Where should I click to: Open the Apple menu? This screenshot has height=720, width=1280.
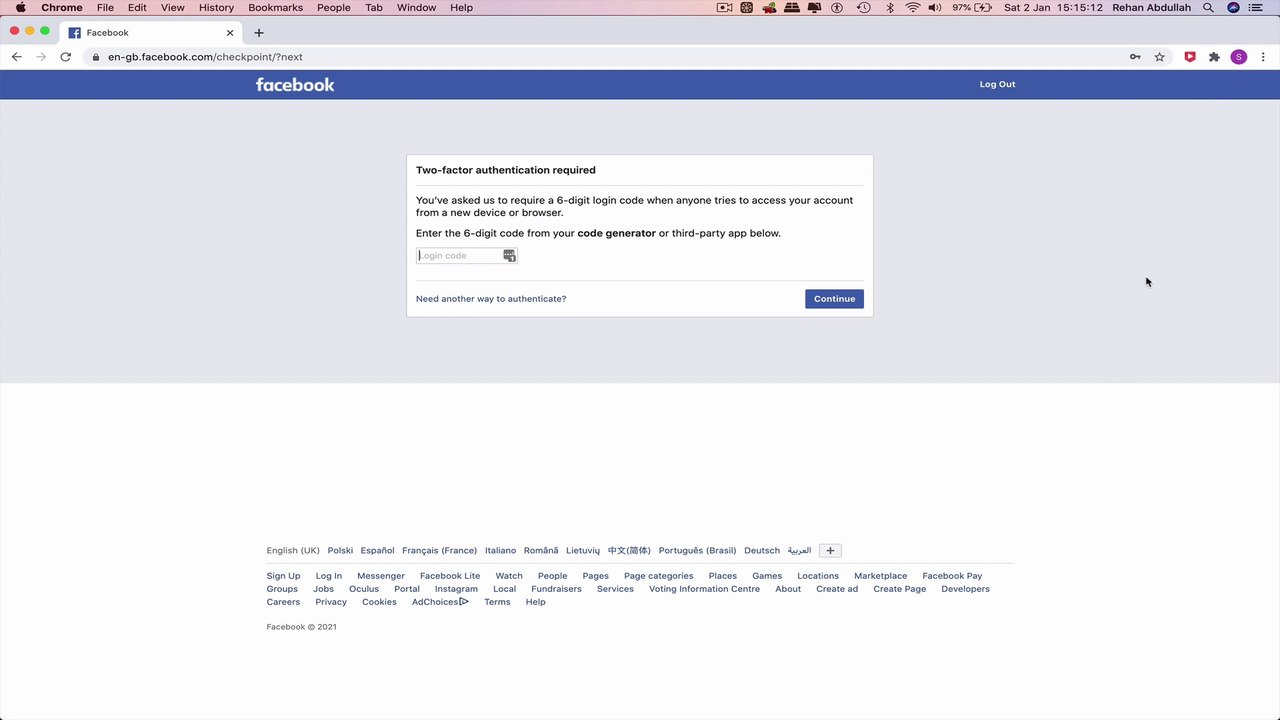(x=20, y=7)
